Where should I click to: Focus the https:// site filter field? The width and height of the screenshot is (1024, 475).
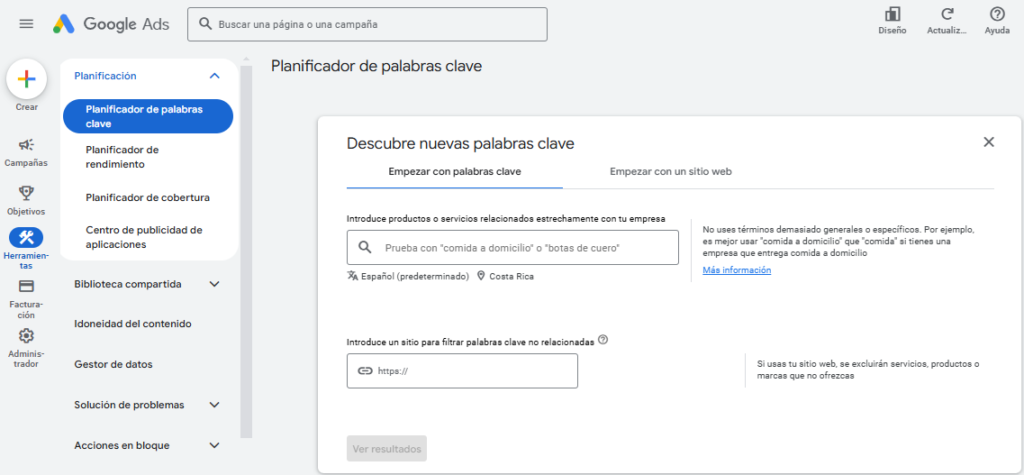click(x=462, y=371)
